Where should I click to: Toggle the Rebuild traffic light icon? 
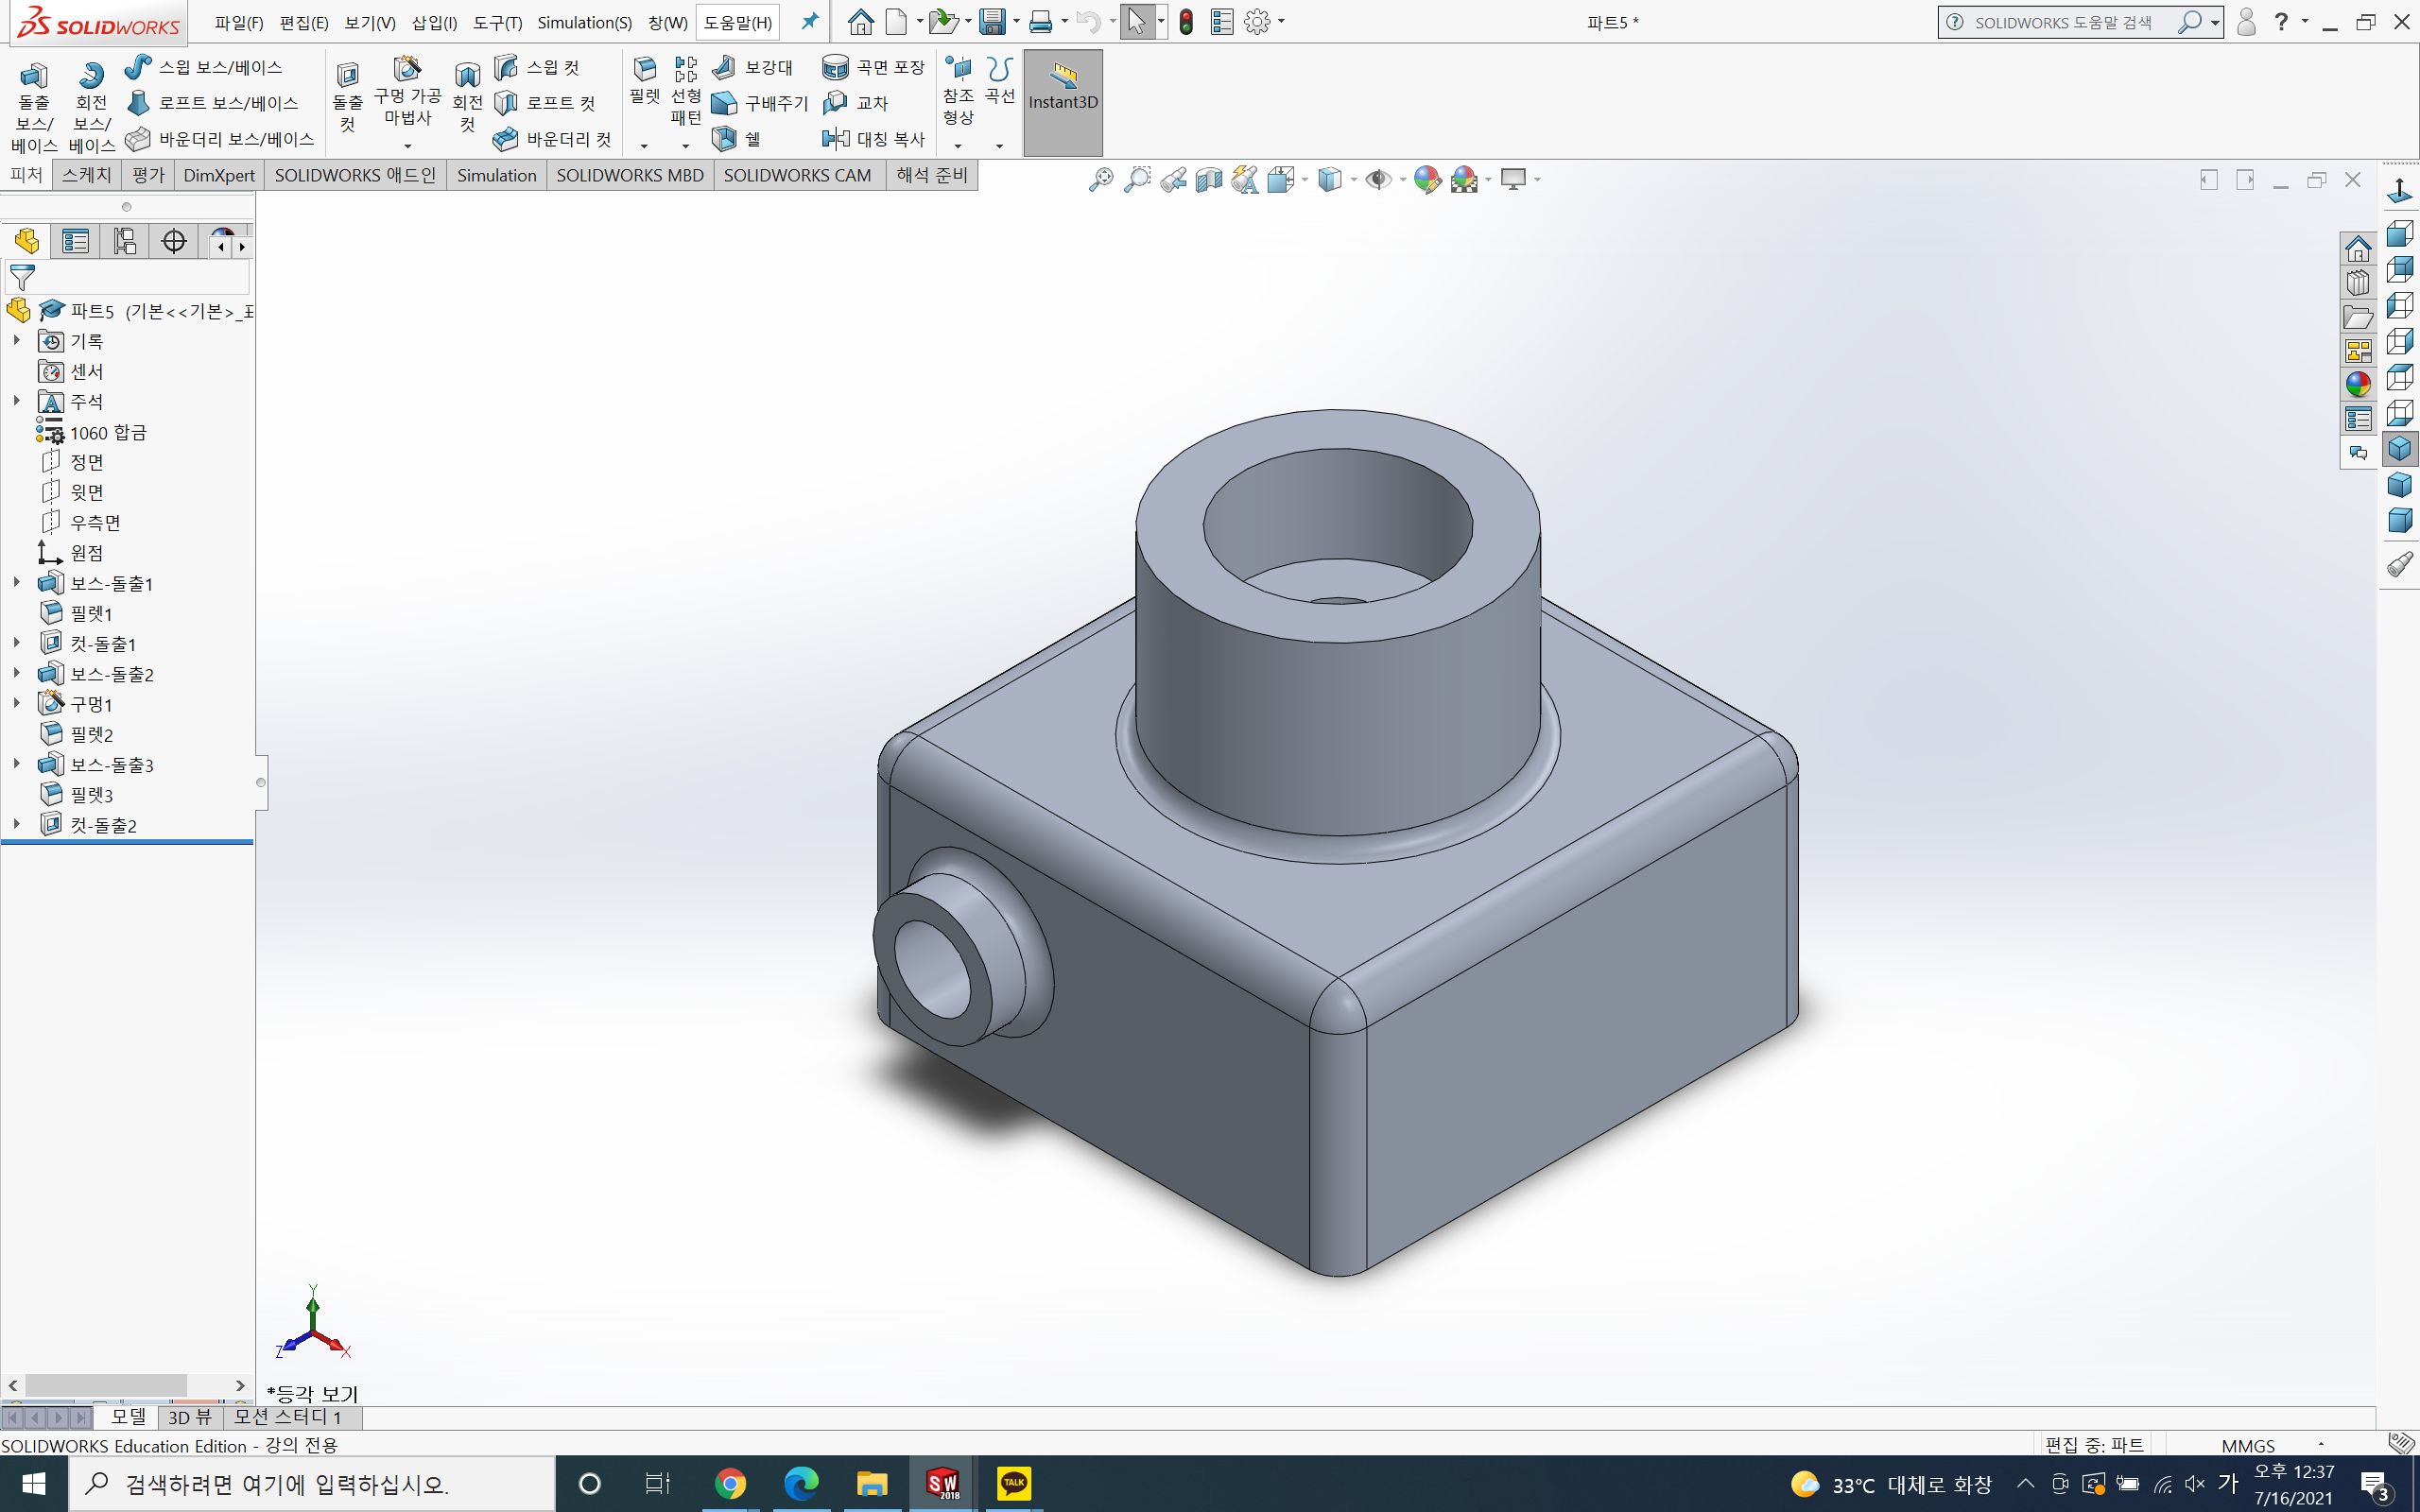click(x=1186, y=22)
